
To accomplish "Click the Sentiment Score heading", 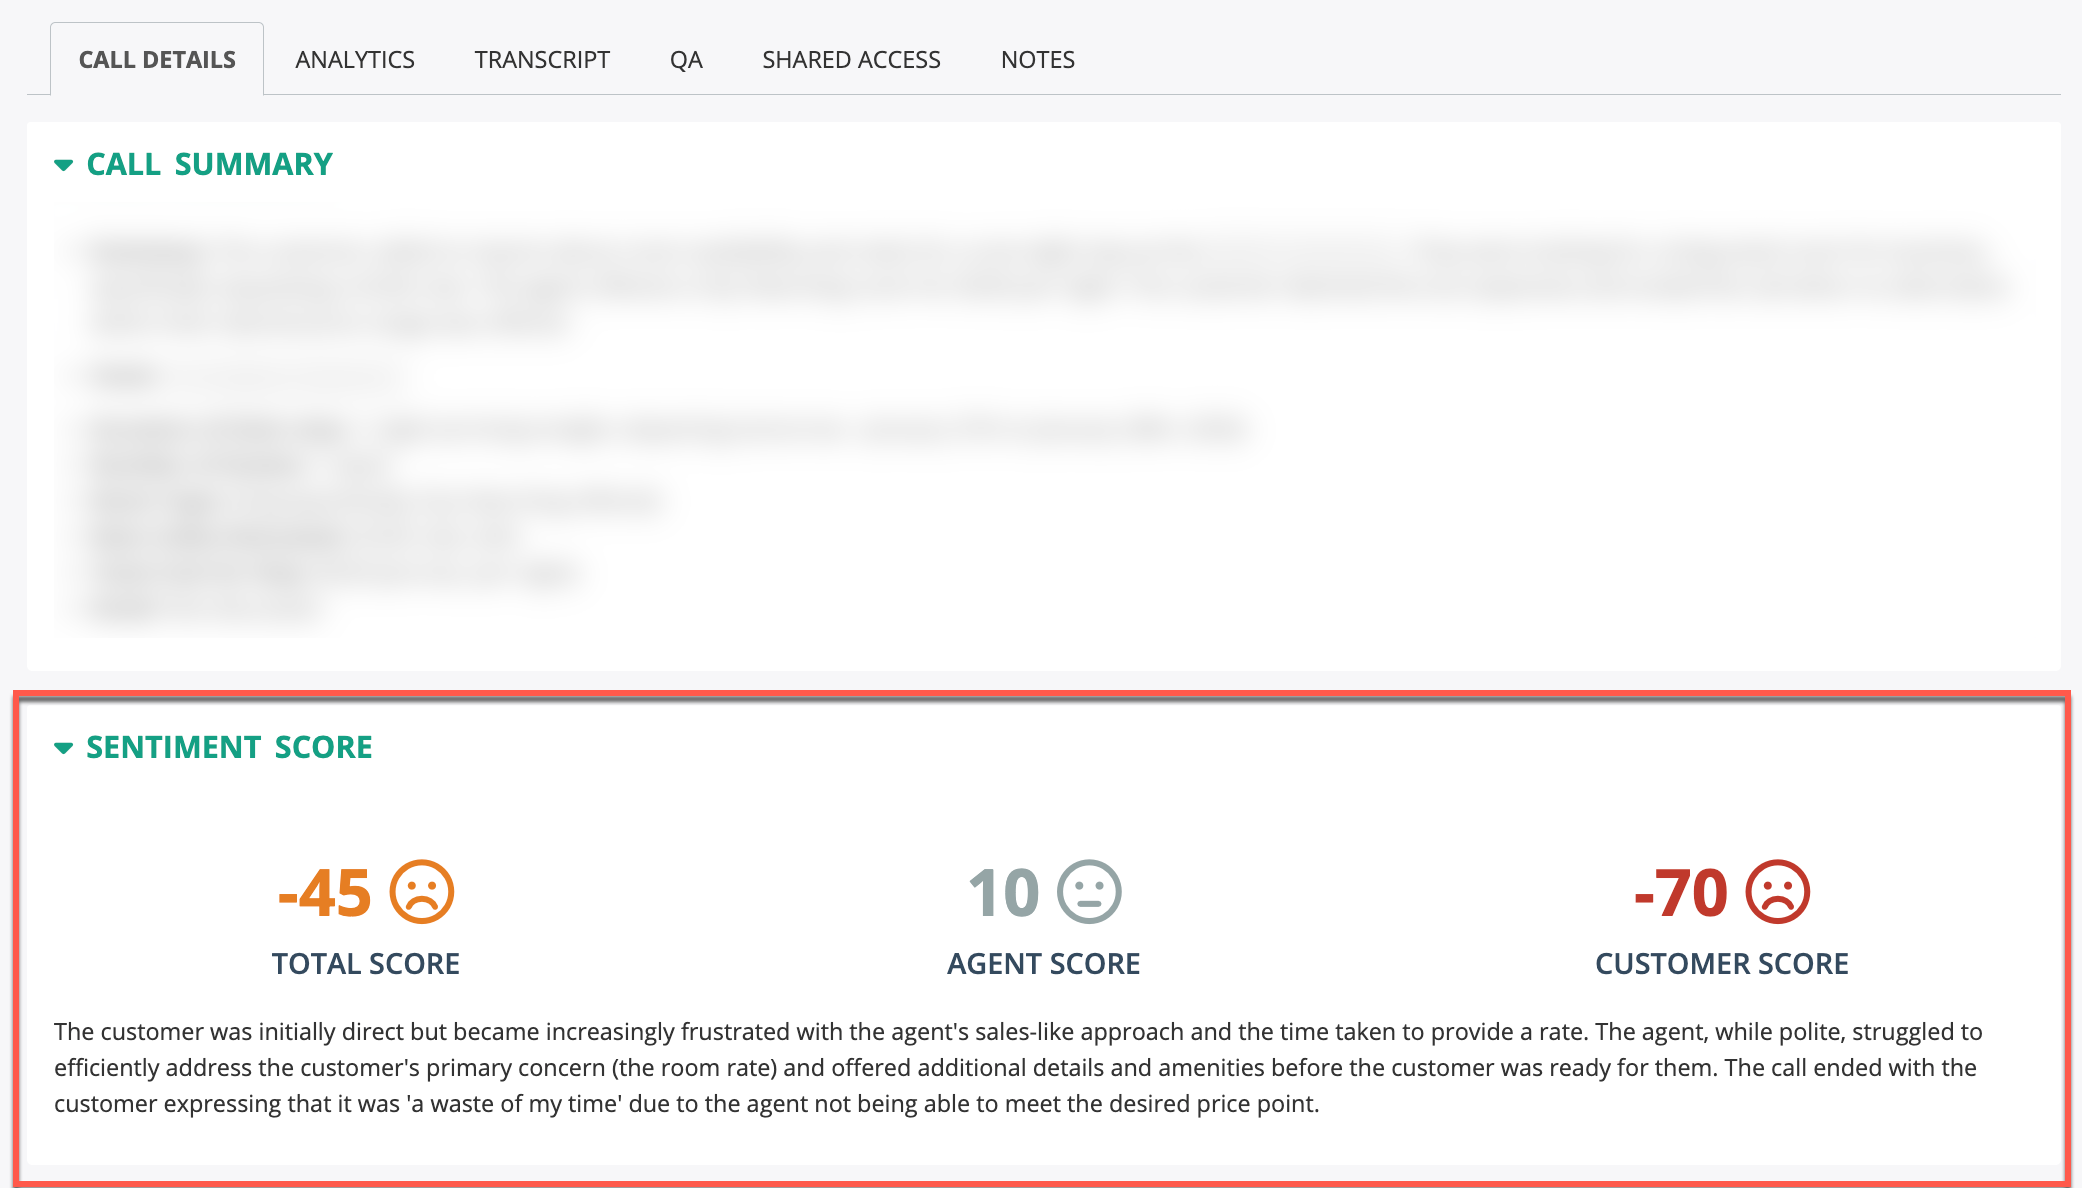I will click(229, 747).
